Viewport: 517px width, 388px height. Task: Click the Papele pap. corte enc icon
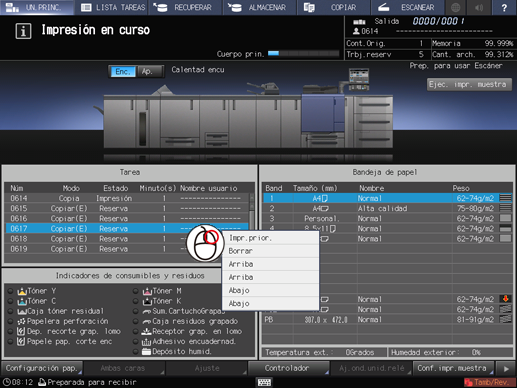coord(21,341)
